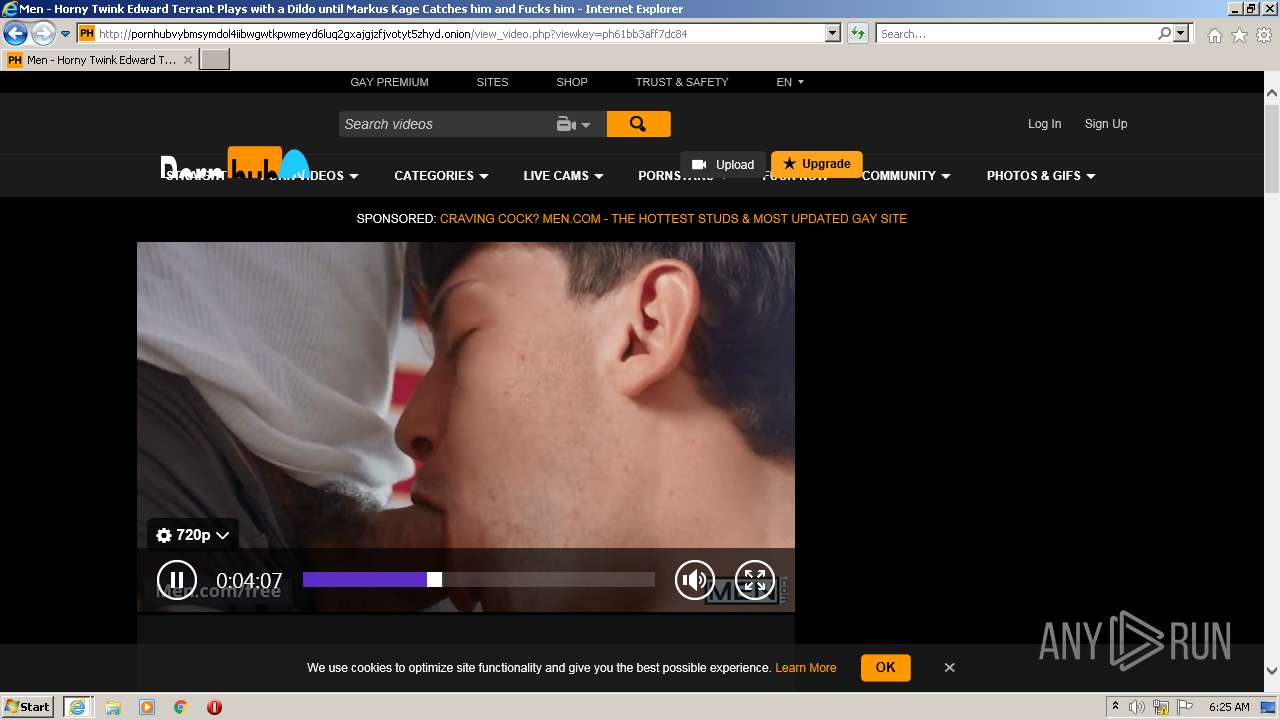Open the SHOP top menu item
The image size is (1280, 720).
tap(572, 82)
